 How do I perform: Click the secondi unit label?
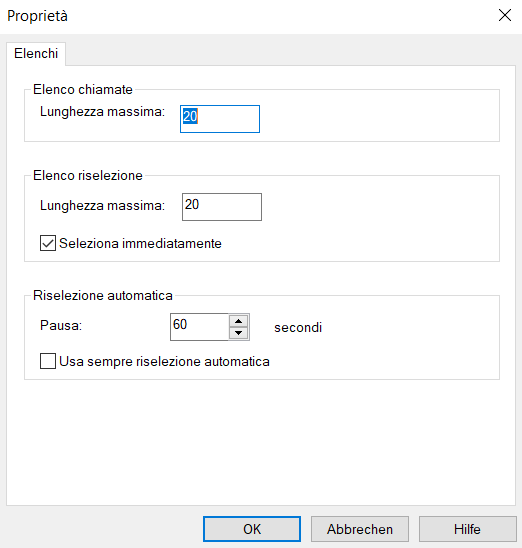(x=298, y=327)
